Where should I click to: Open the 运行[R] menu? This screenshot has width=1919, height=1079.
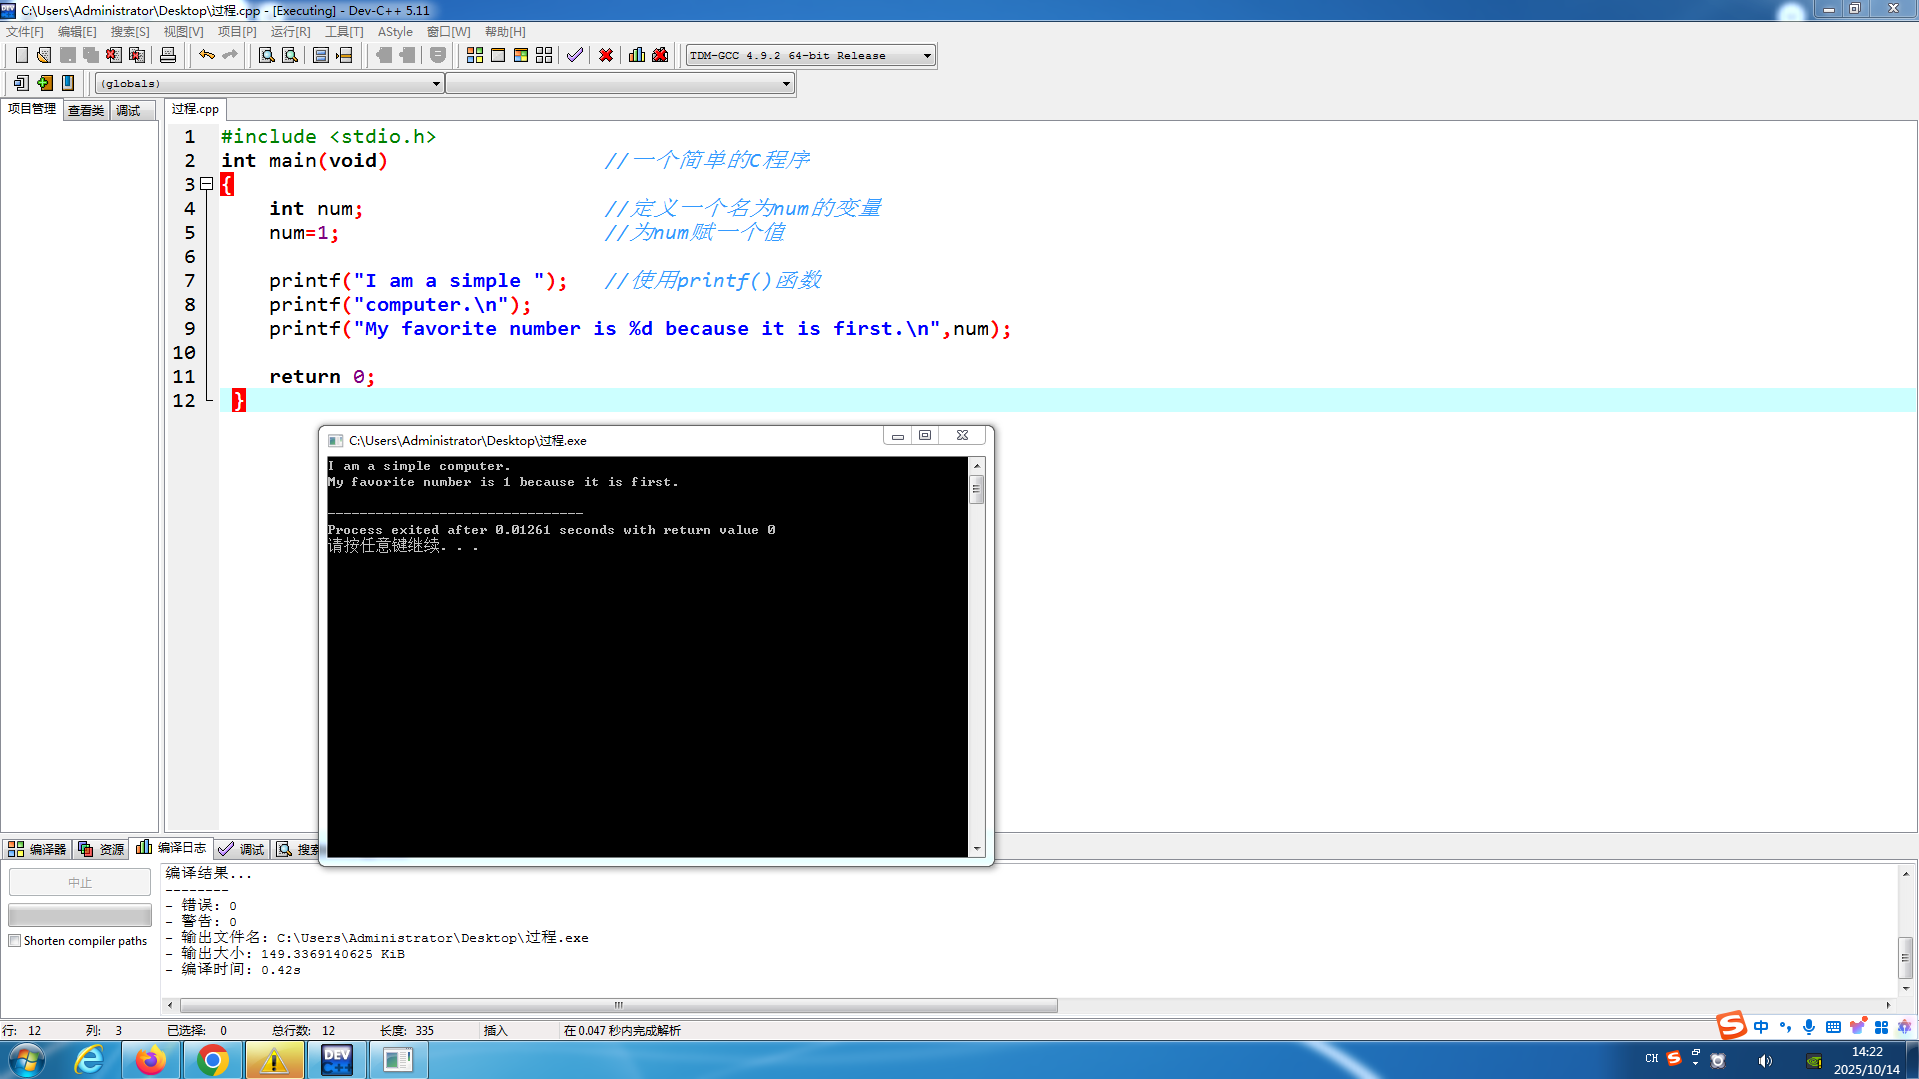(290, 32)
